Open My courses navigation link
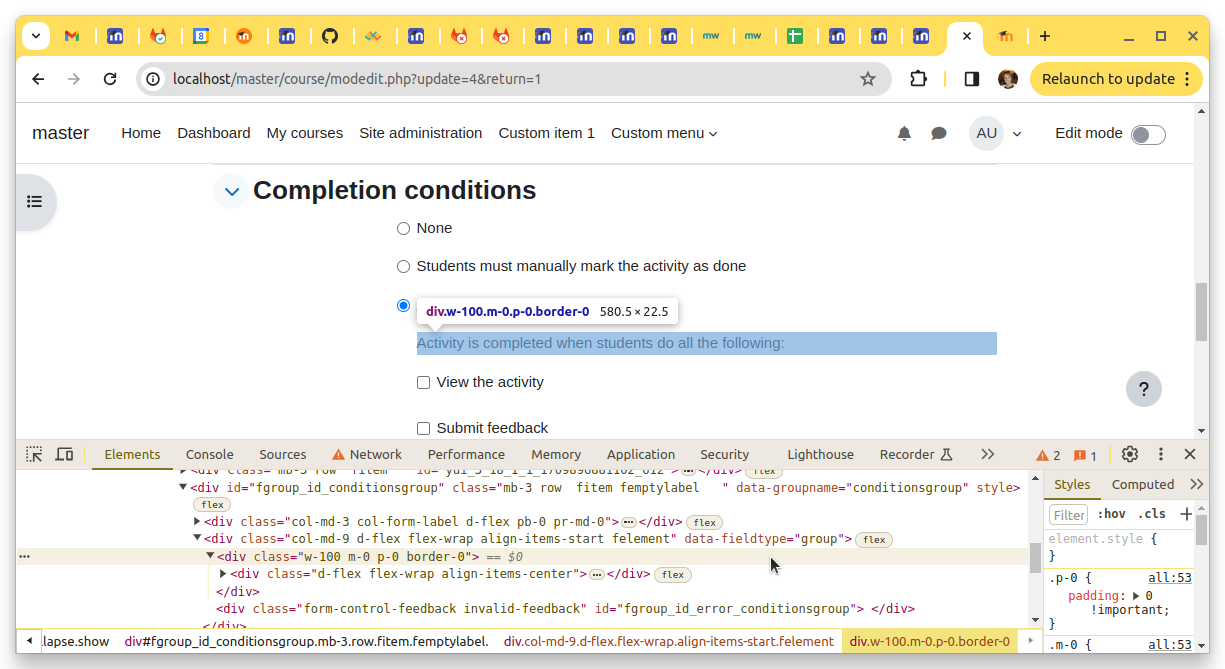 305,133
